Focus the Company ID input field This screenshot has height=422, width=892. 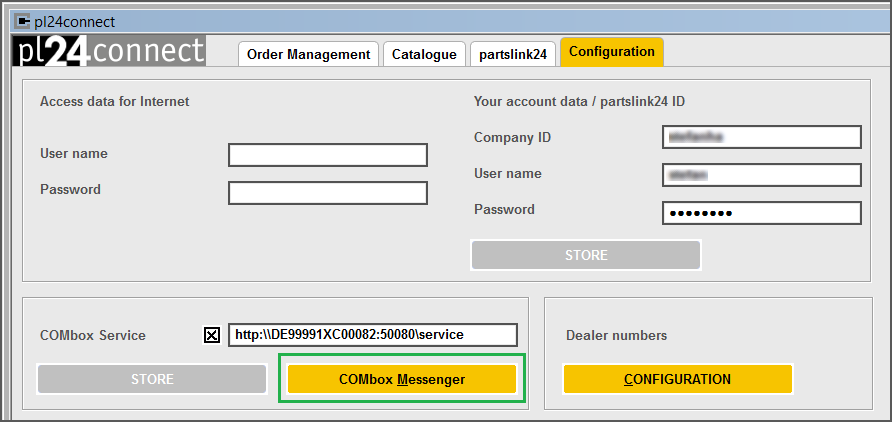tap(762, 137)
